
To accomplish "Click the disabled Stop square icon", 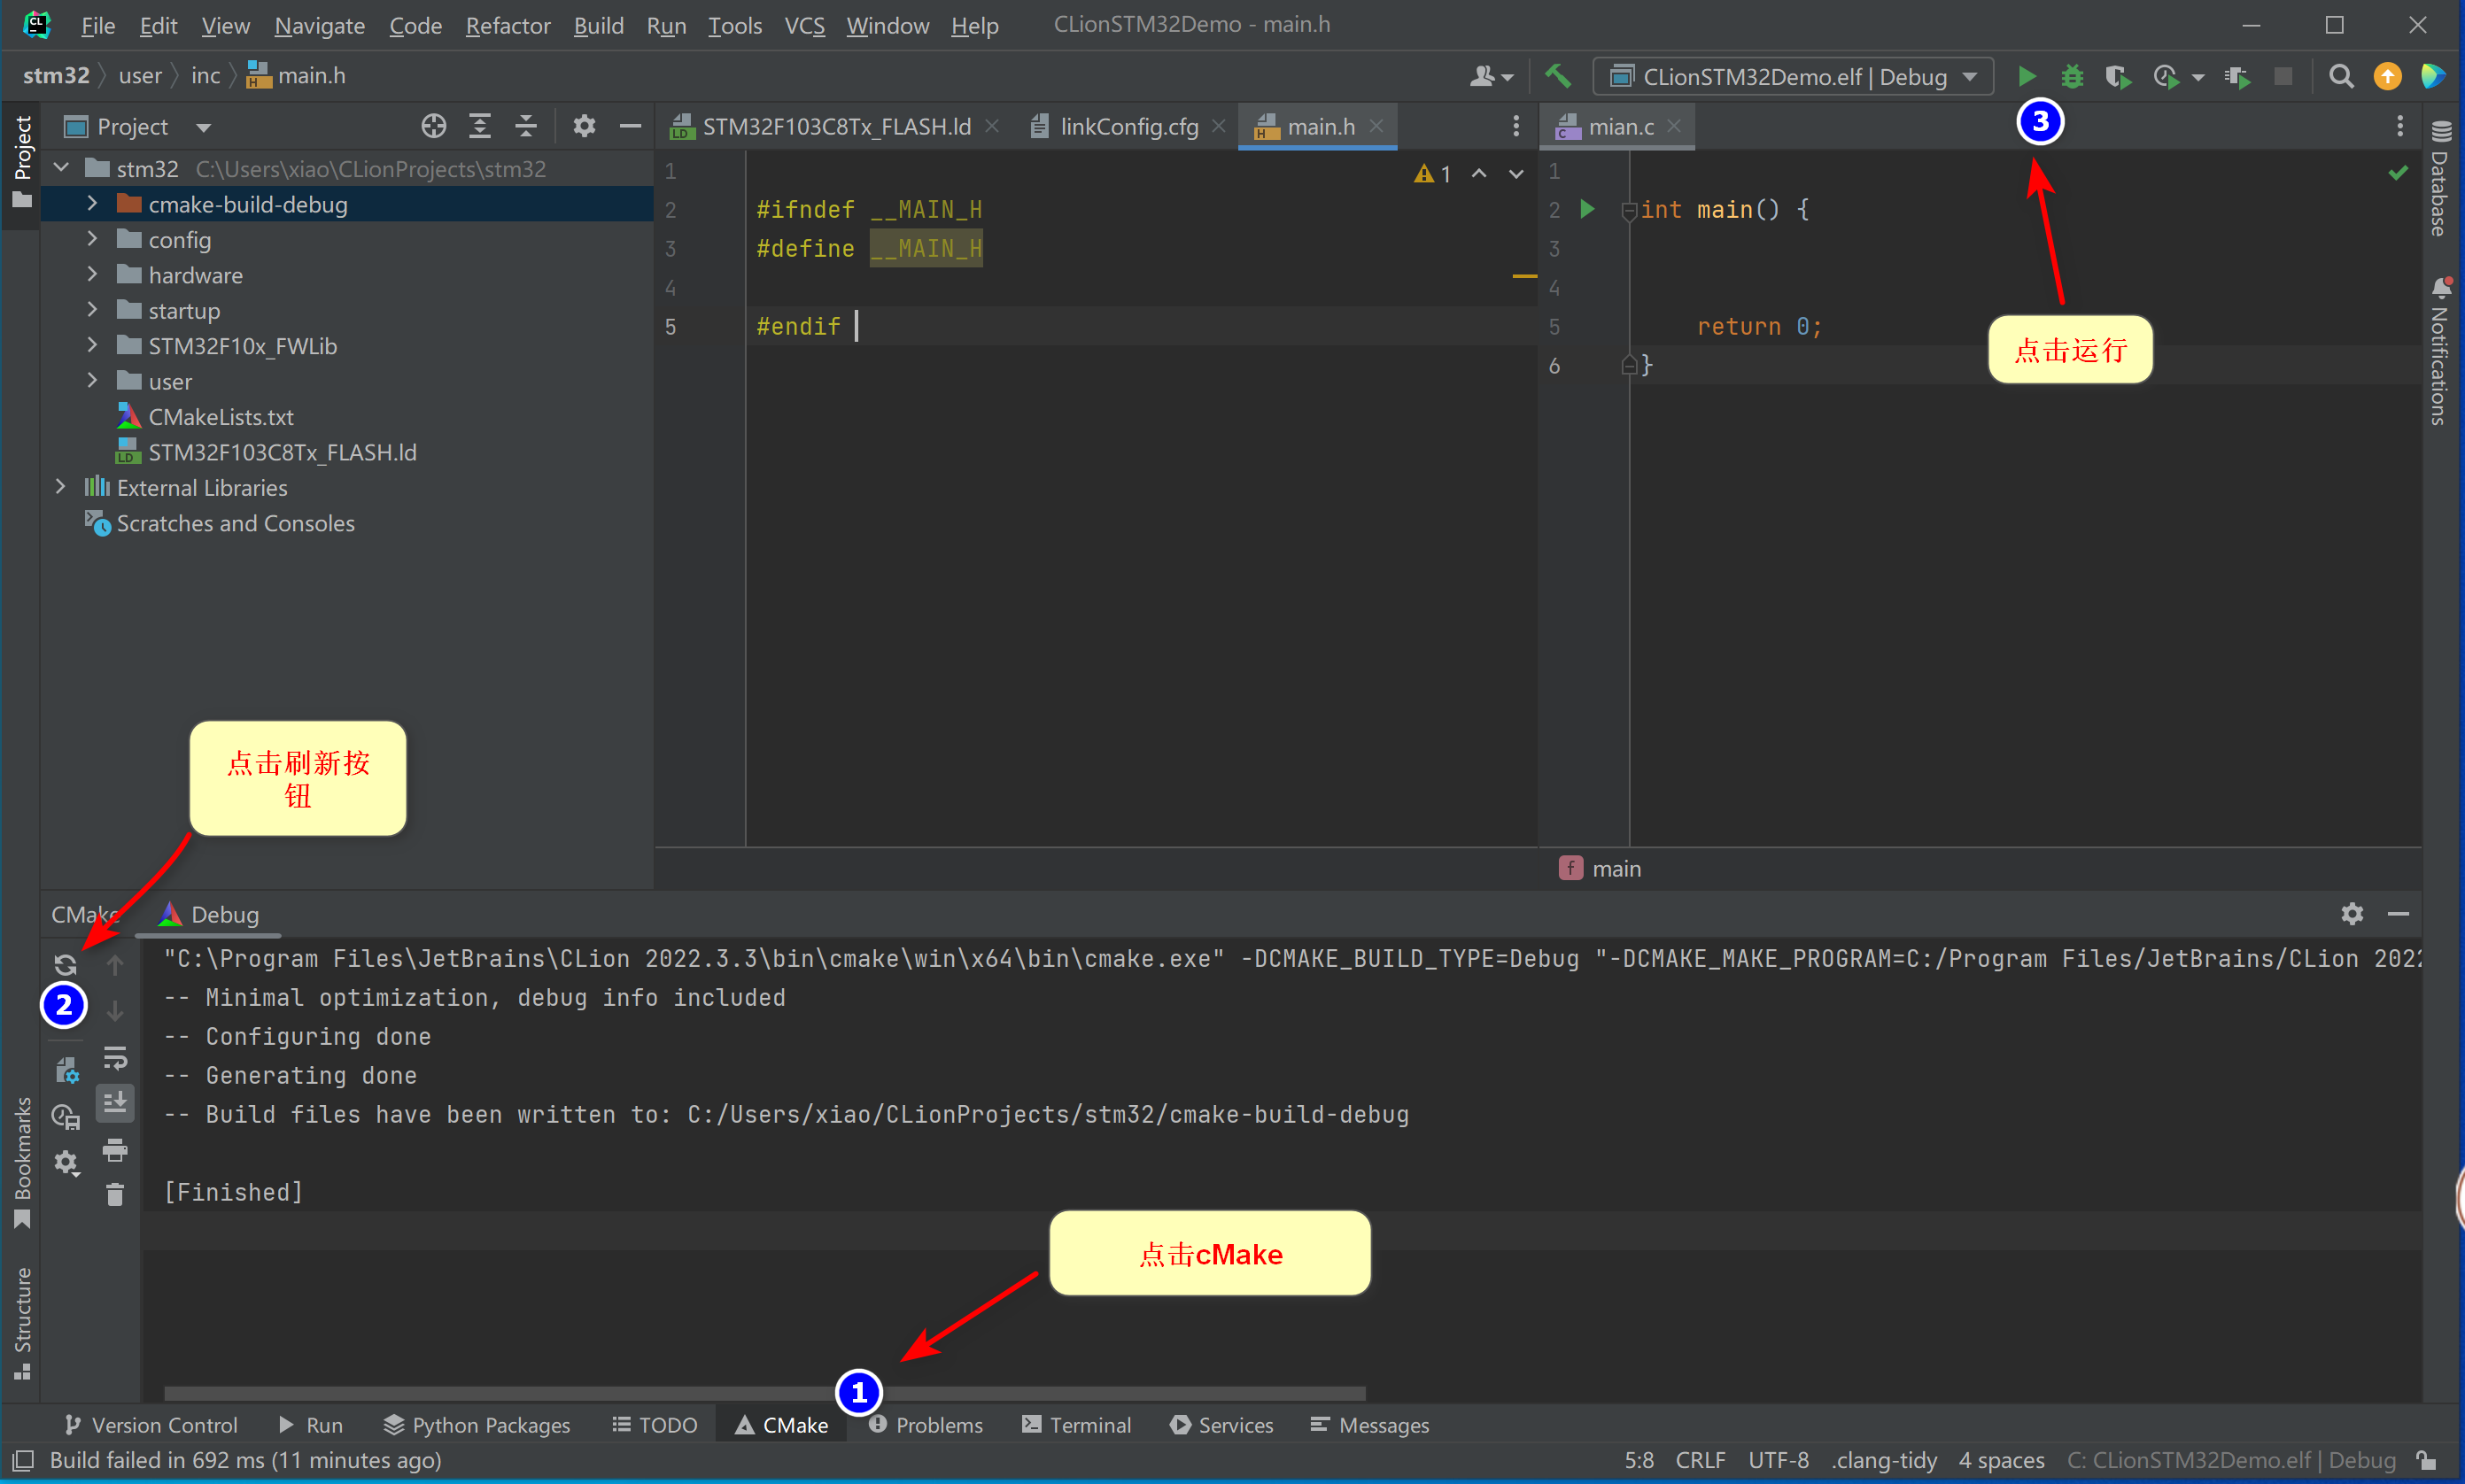I will pos(2283,76).
